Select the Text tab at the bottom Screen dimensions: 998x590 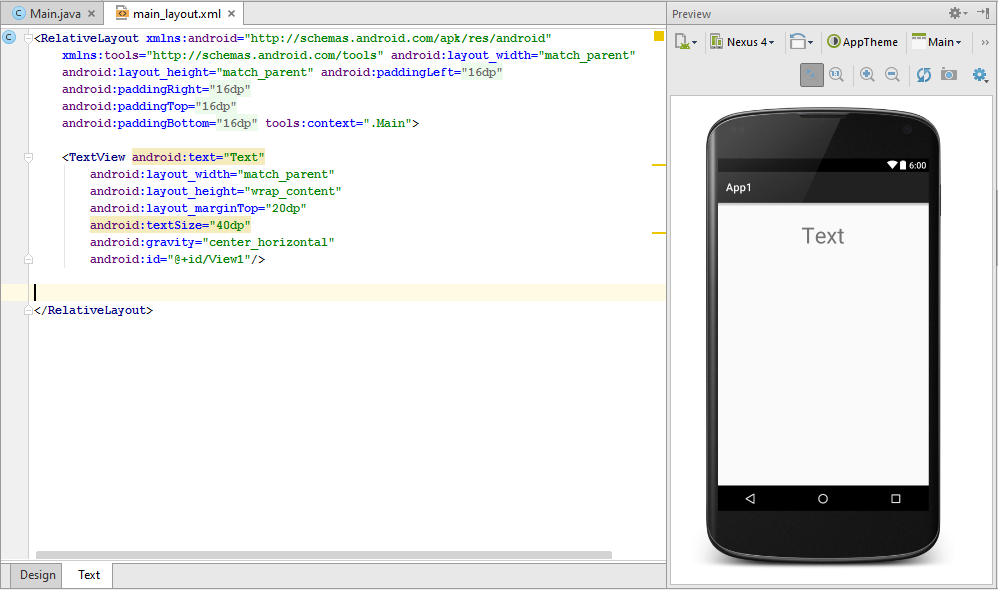pyautogui.click(x=88, y=575)
